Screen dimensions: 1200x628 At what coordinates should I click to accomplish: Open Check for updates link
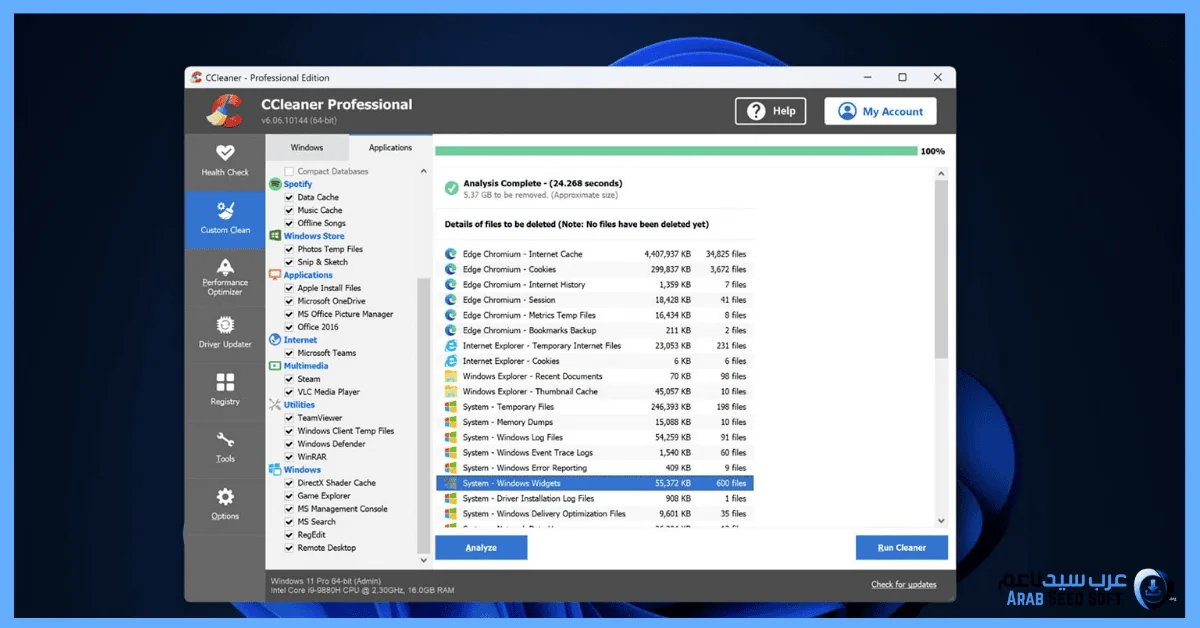903,583
